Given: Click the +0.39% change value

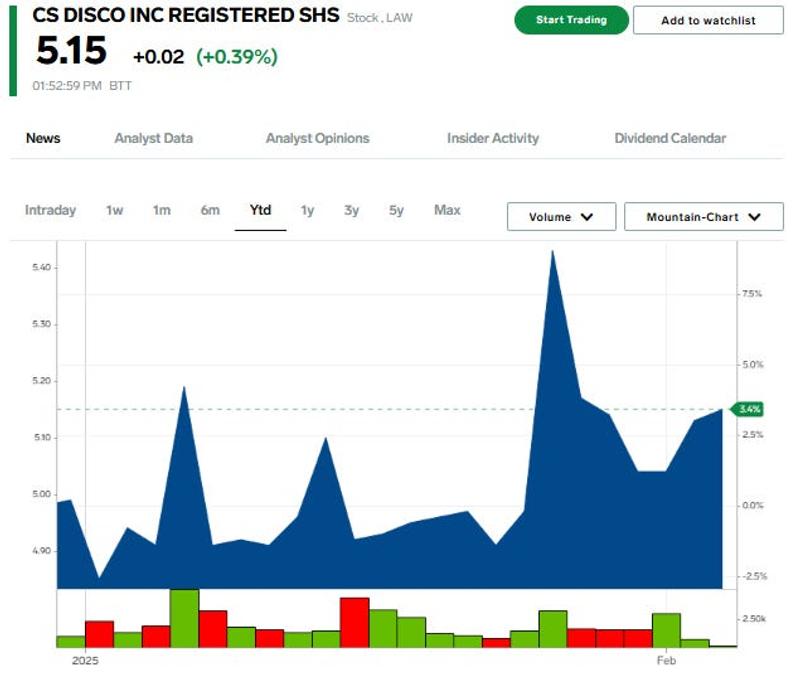Looking at the screenshot, I should click(237, 57).
